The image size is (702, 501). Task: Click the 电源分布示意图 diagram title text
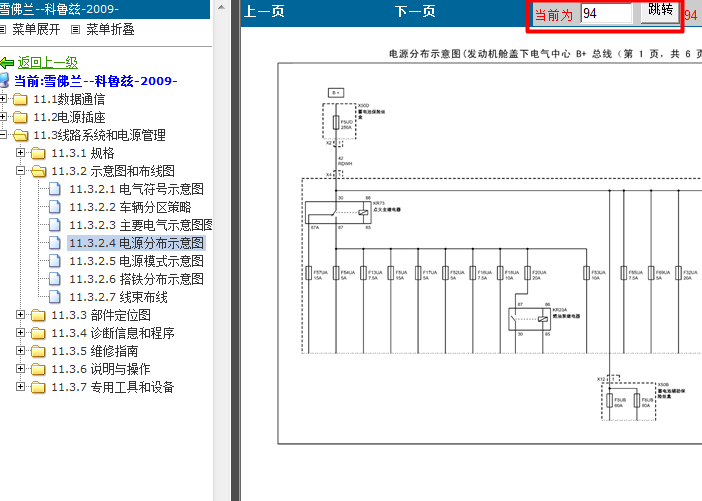[x=545, y=54]
